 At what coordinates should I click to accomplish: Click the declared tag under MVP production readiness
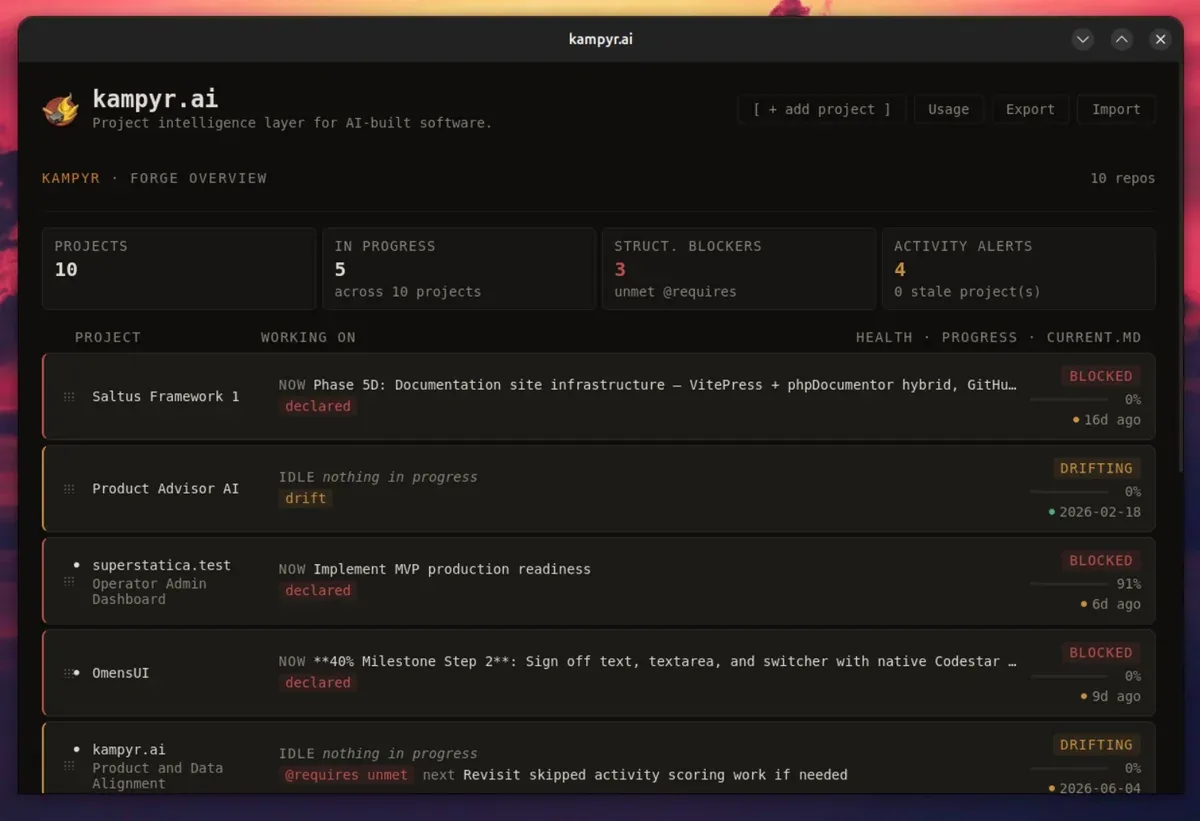coord(318,590)
